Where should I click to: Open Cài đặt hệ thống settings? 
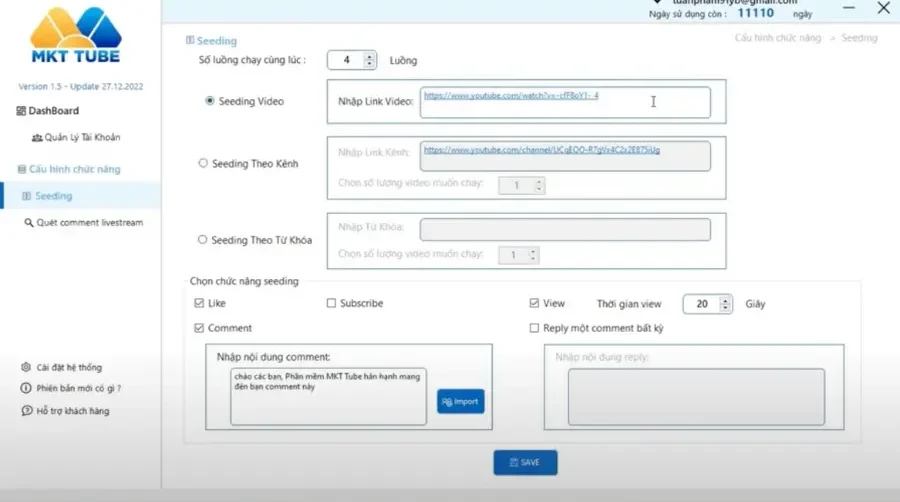pyautogui.click(x=61, y=367)
